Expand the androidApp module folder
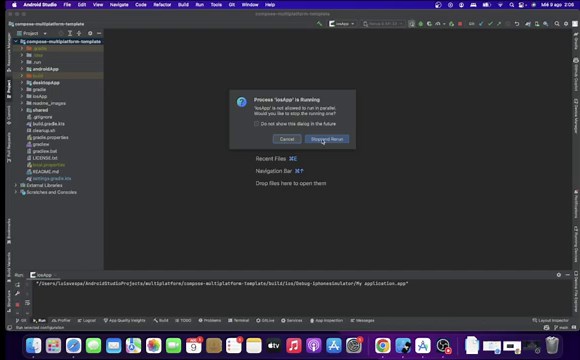The width and height of the screenshot is (580, 360). pos(22,69)
